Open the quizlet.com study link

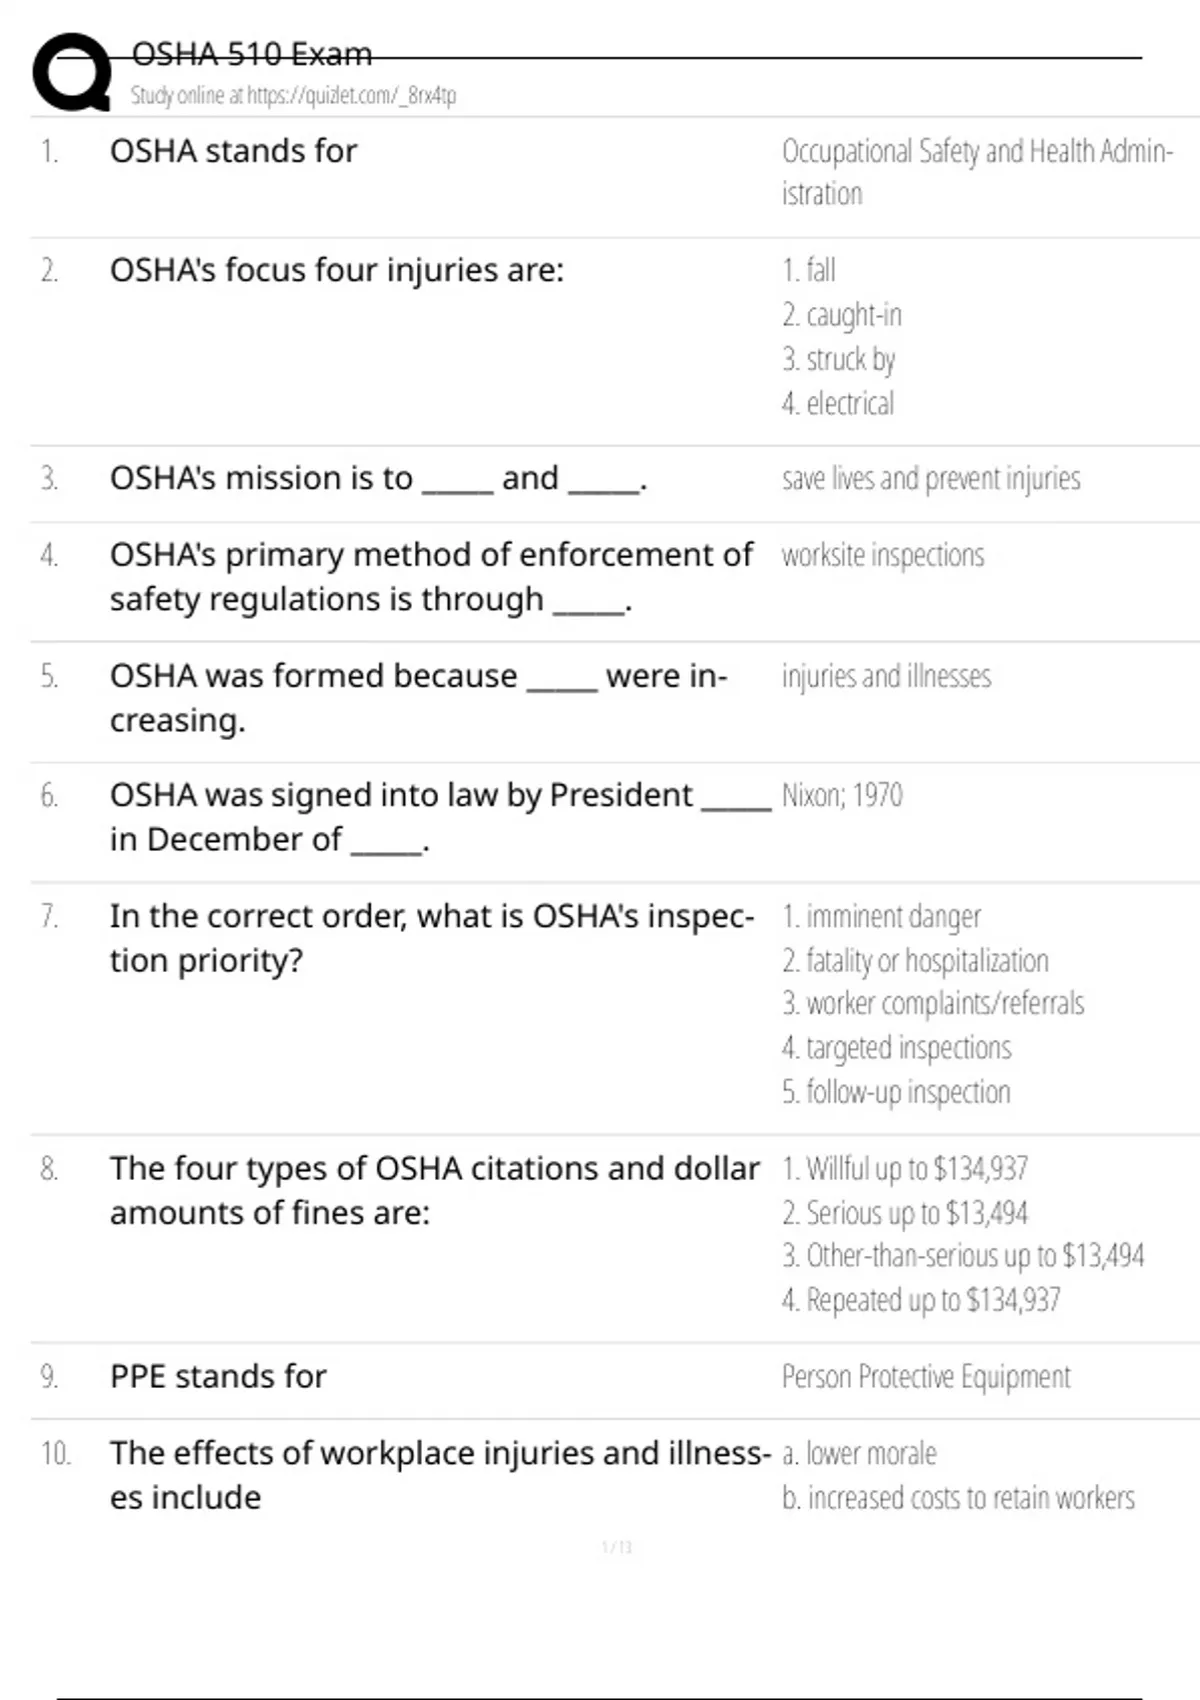tap(293, 96)
